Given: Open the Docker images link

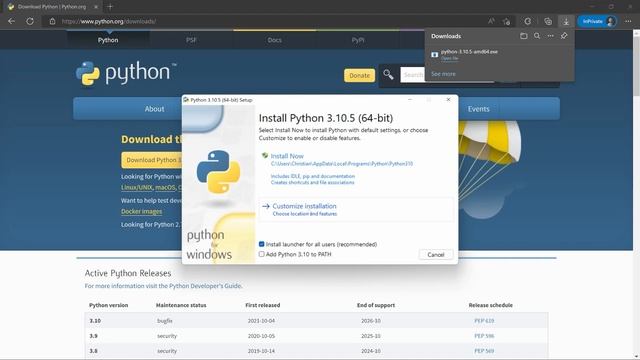Looking at the screenshot, I should [x=141, y=211].
